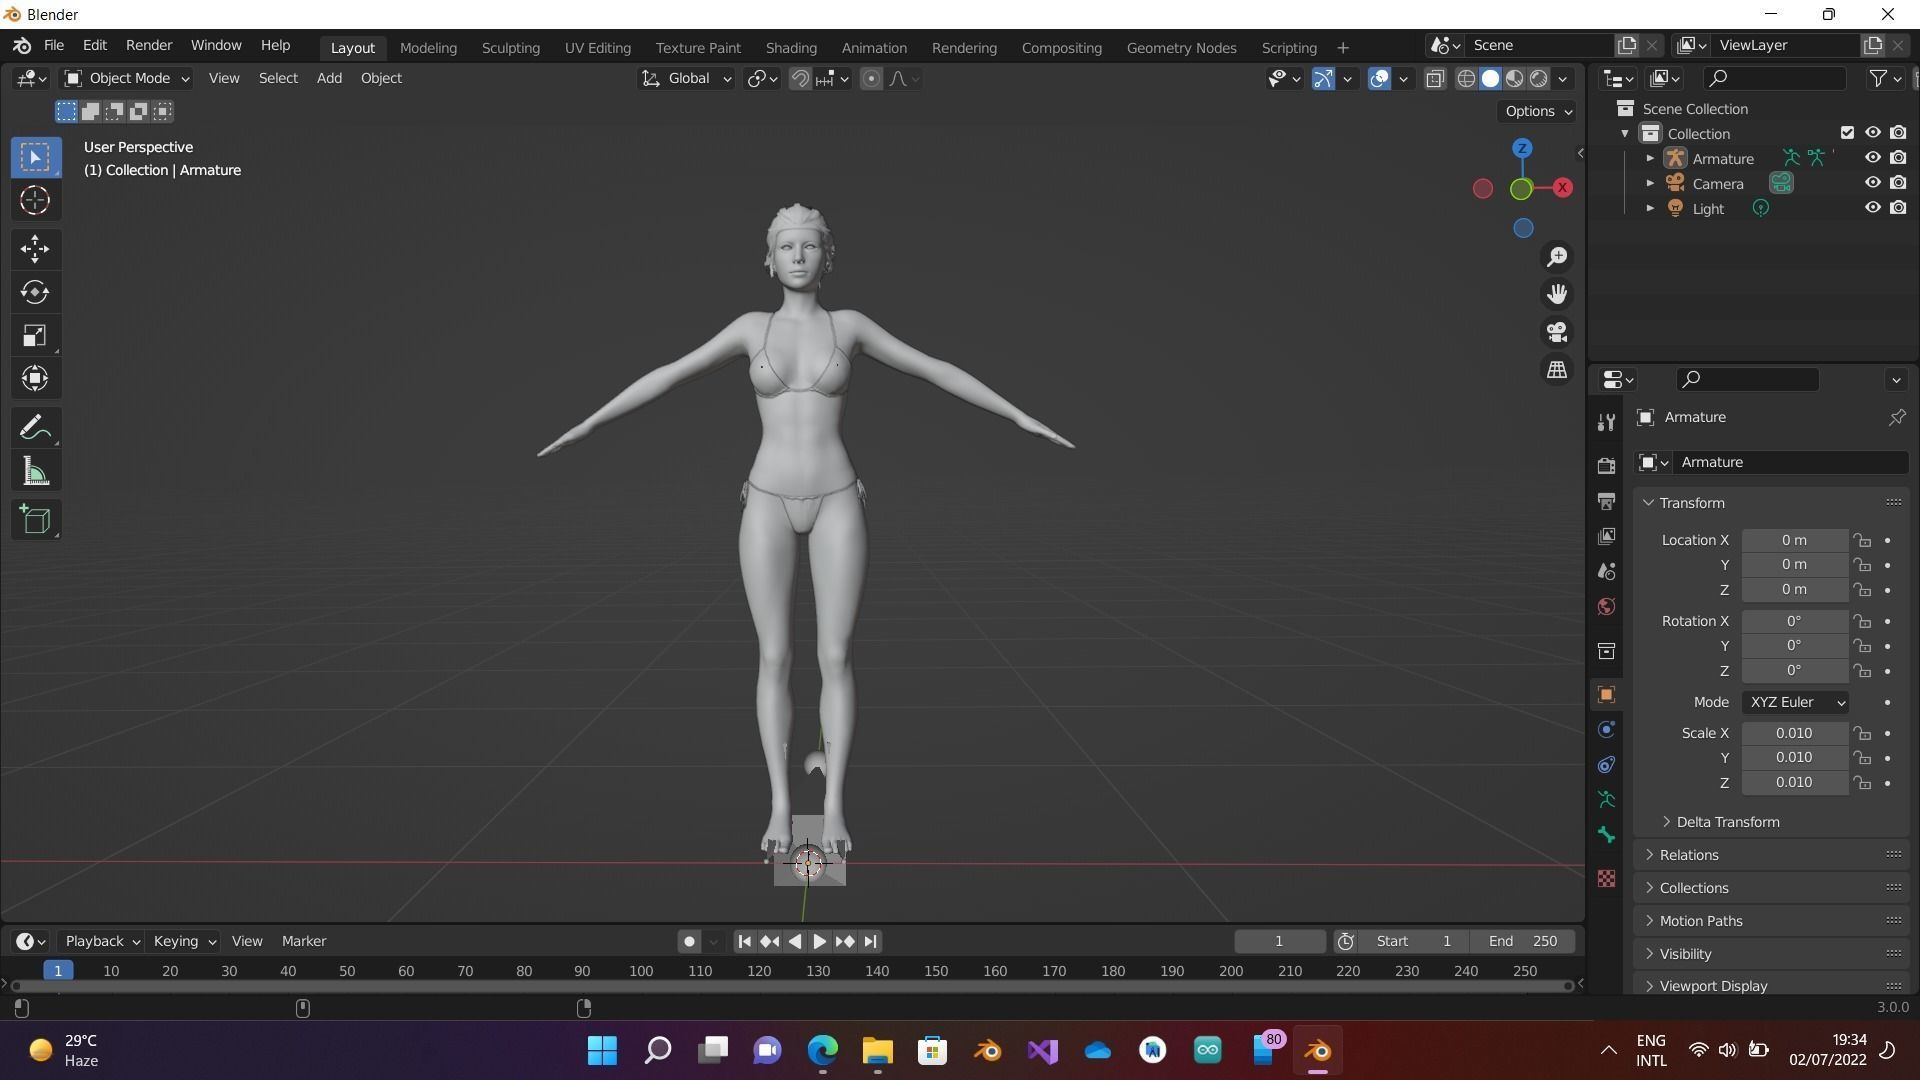Switch to rendered viewport shading
The height and width of the screenshot is (1080, 1920).
click(x=1539, y=79)
